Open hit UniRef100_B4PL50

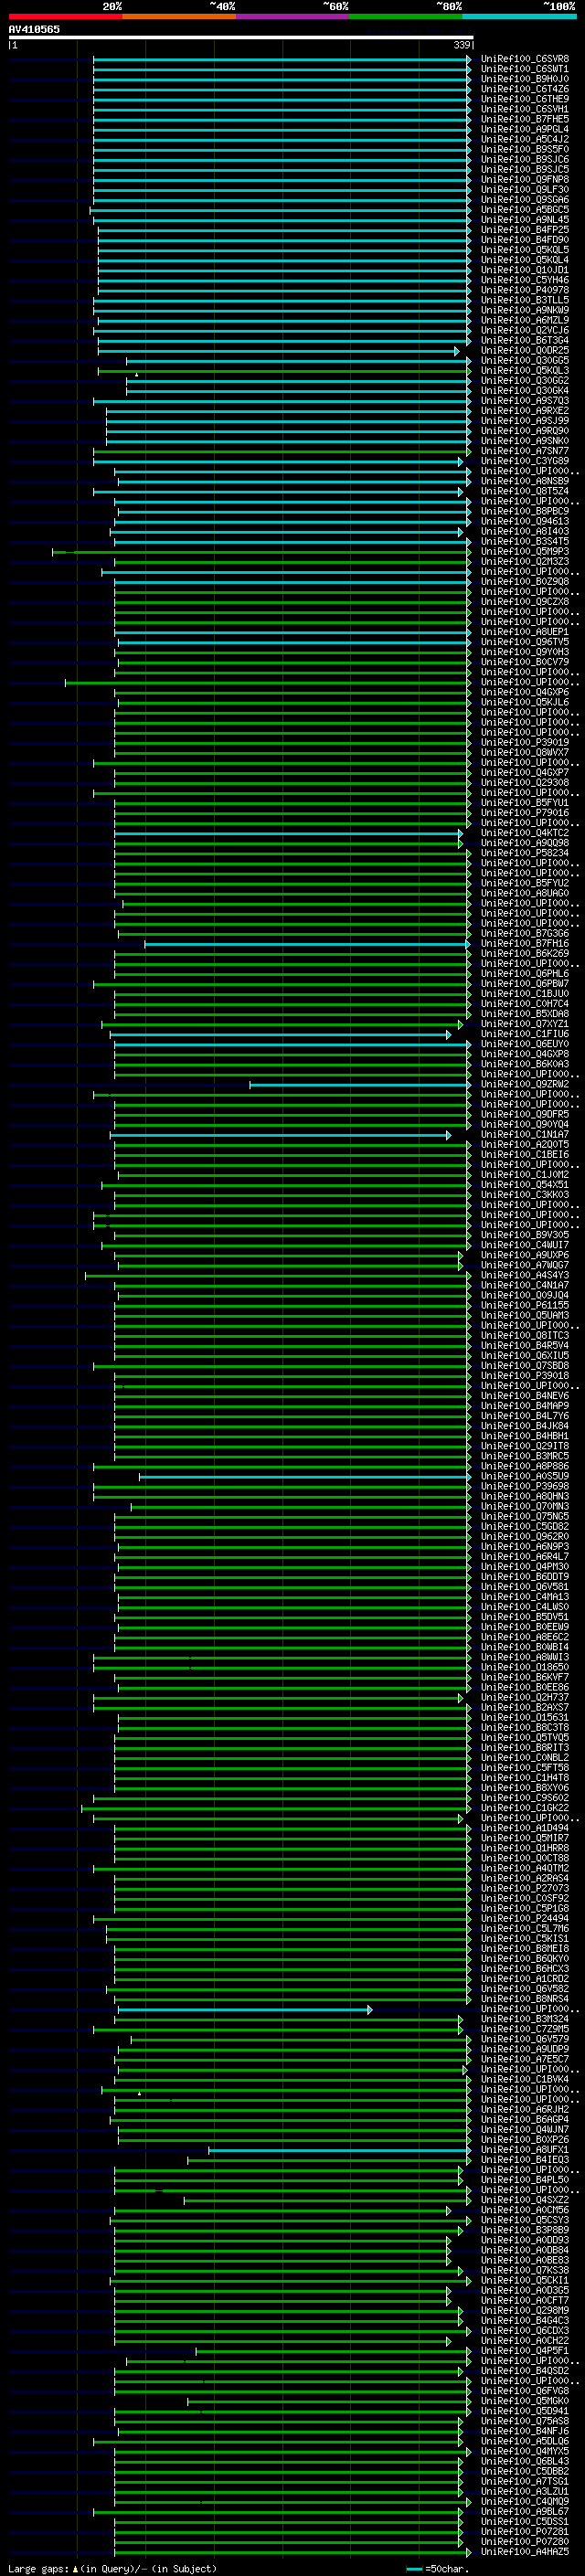[x=525, y=2180]
